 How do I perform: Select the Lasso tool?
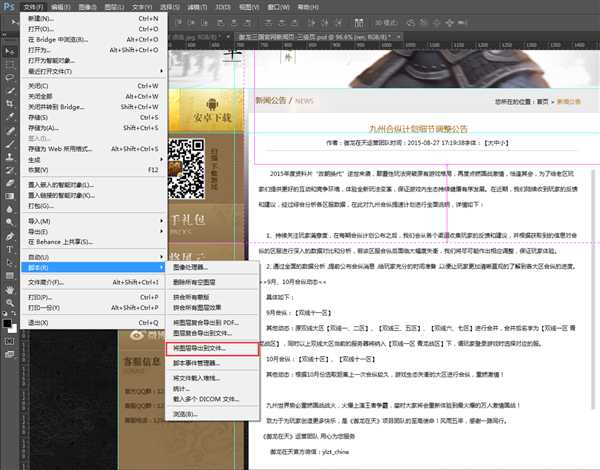pos(10,77)
